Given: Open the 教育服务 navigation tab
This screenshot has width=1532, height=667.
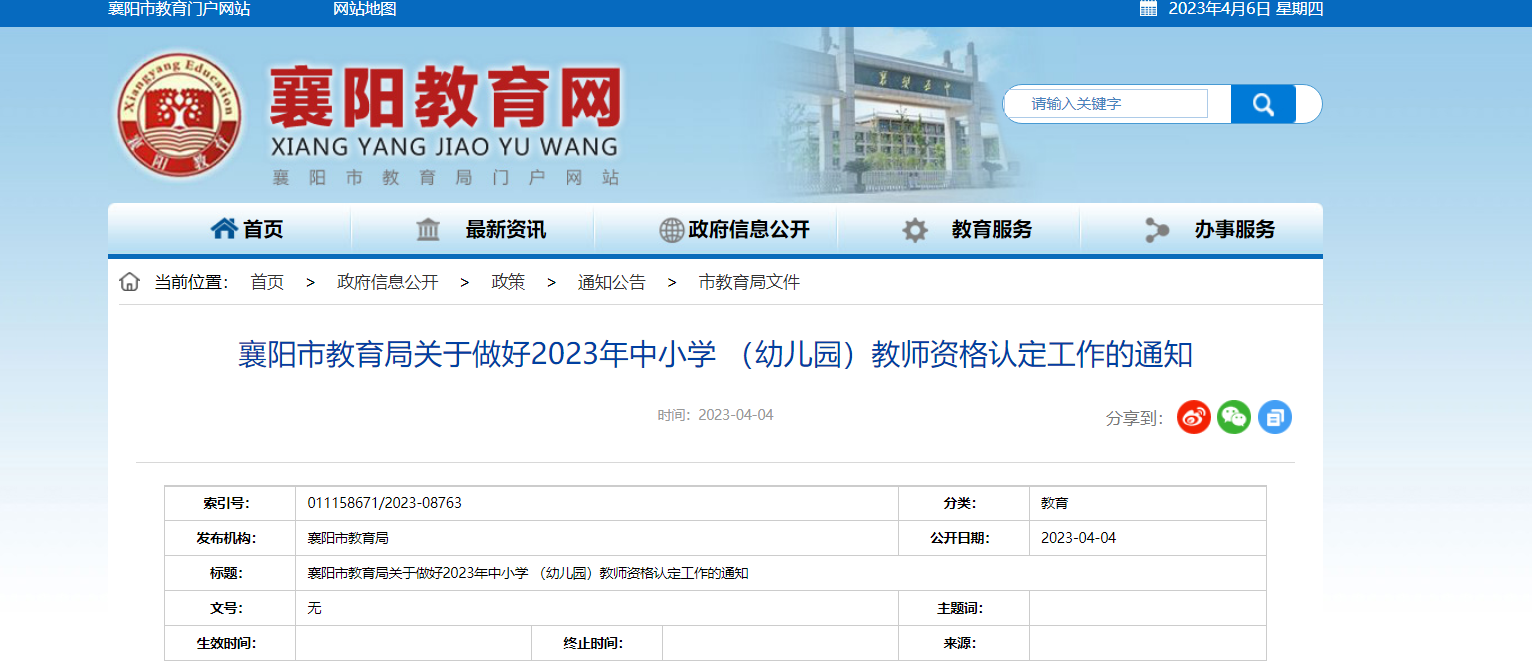Looking at the screenshot, I should [x=959, y=230].
